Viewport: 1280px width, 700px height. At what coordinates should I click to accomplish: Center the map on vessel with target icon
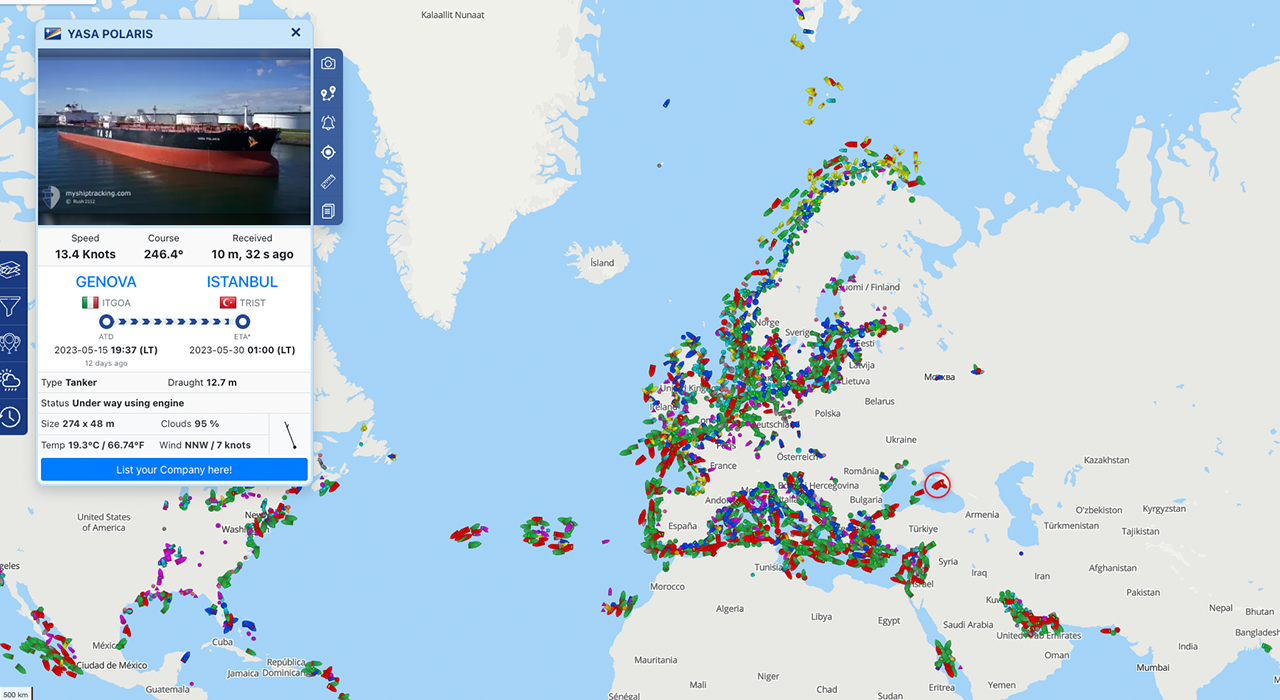pos(328,153)
